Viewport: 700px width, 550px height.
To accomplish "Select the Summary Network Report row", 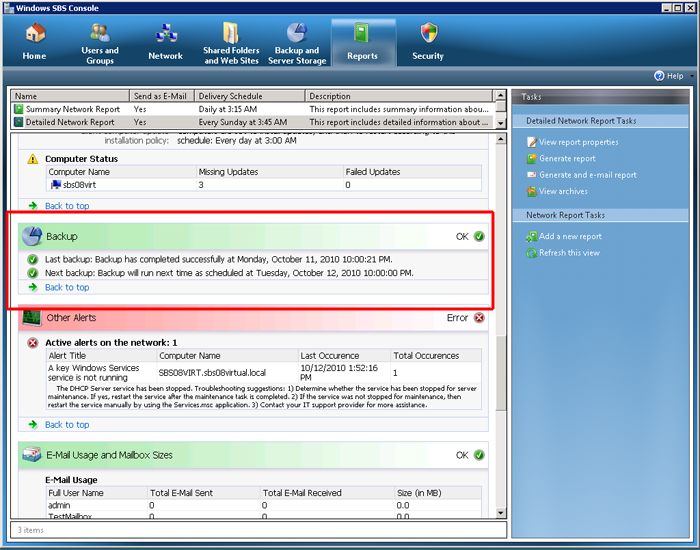I will click(x=73, y=109).
